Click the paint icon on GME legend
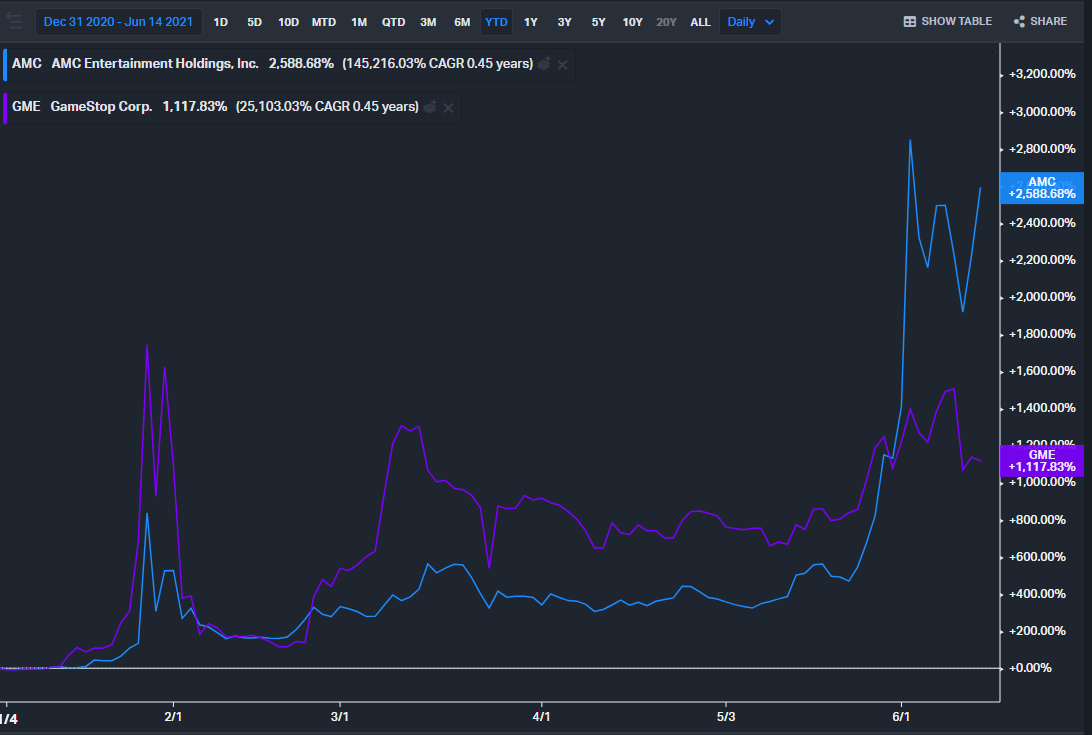 (x=430, y=107)
